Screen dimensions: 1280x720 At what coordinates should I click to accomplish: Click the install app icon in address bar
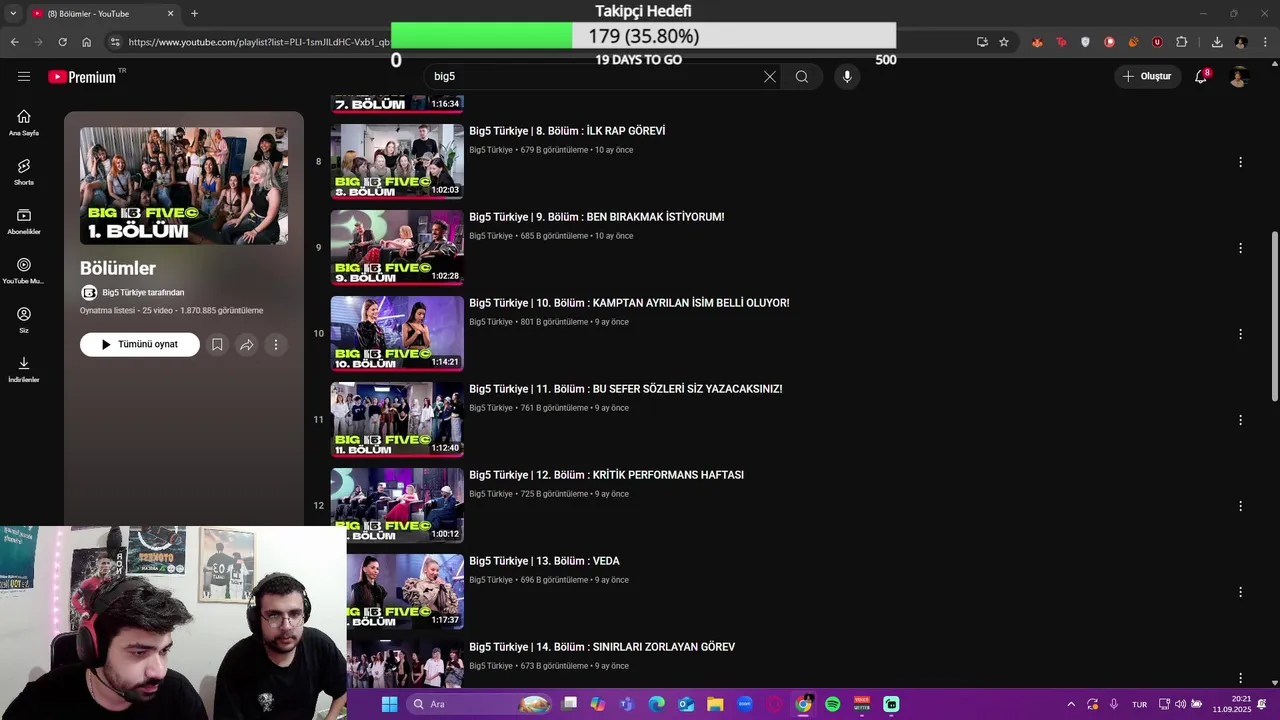click(x=982, y=42)
